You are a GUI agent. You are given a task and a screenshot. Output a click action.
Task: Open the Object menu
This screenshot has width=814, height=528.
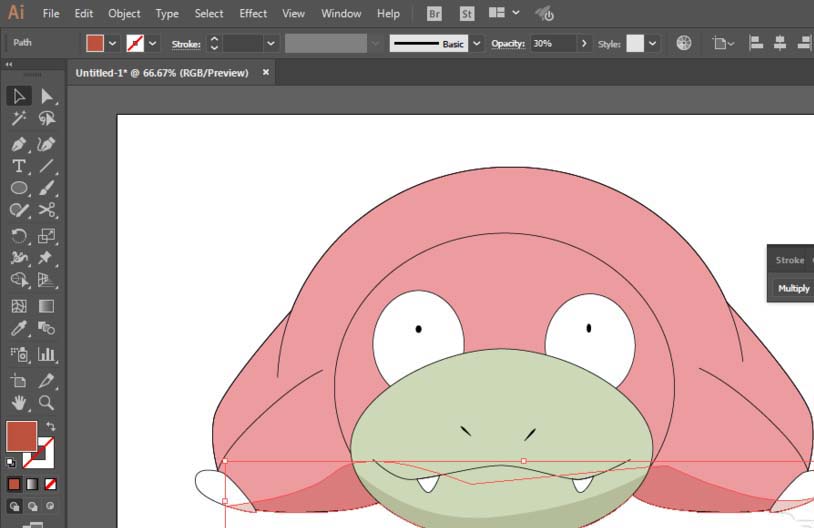124,14
